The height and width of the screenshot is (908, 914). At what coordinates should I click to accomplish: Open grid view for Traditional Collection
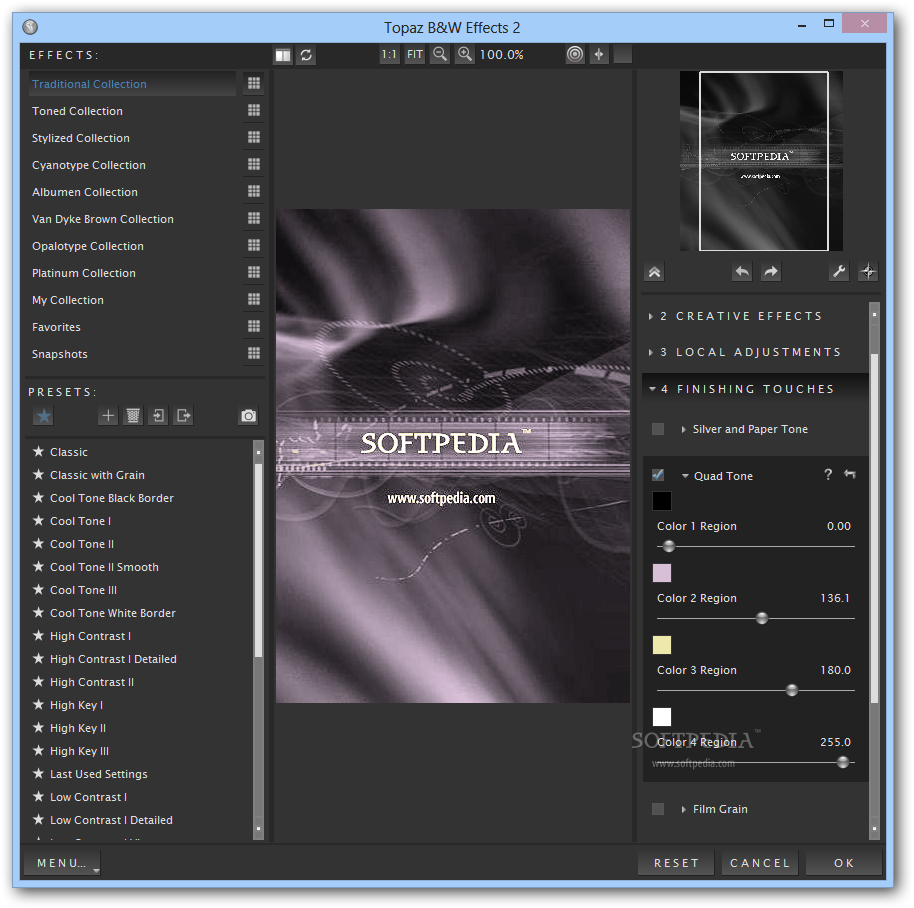coord(254,83)
